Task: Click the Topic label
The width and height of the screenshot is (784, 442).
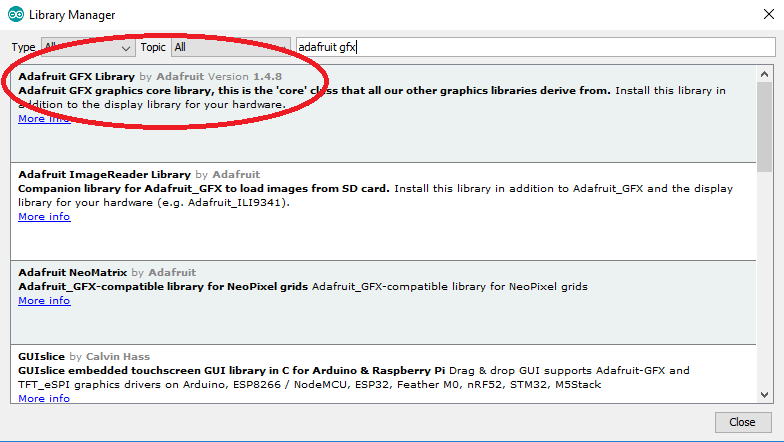Action: (x=152, y=47)
